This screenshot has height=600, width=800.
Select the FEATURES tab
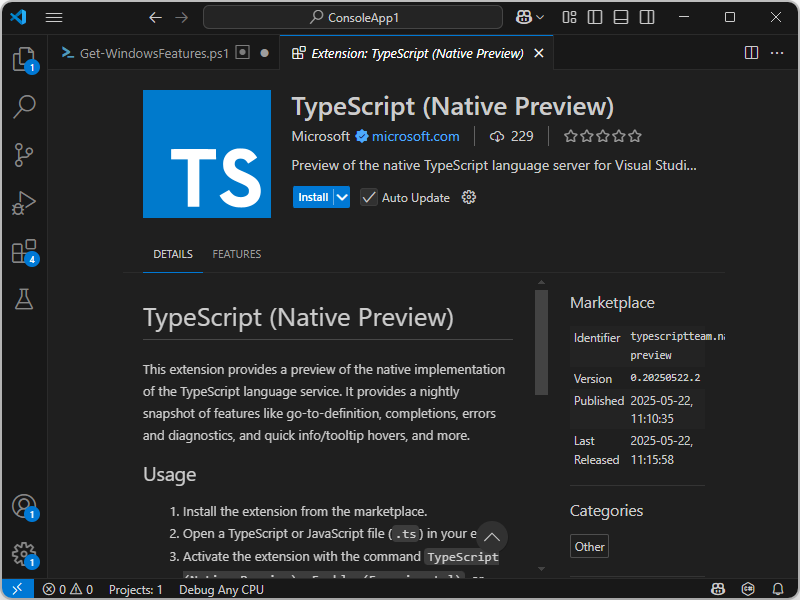click(237, 254)
